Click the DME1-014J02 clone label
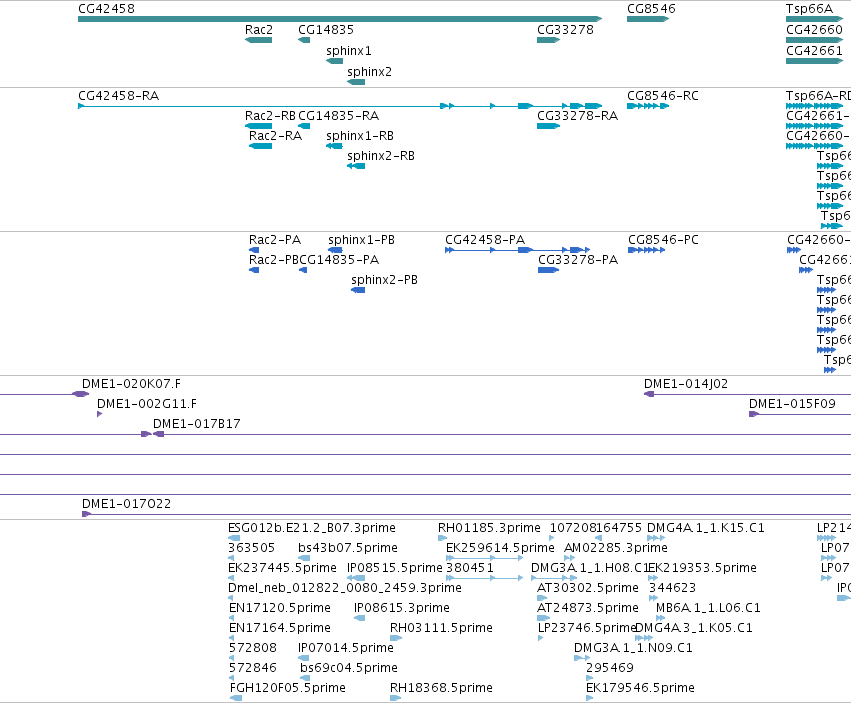Screen dimensions: 851x703 [x=686, y=384]
